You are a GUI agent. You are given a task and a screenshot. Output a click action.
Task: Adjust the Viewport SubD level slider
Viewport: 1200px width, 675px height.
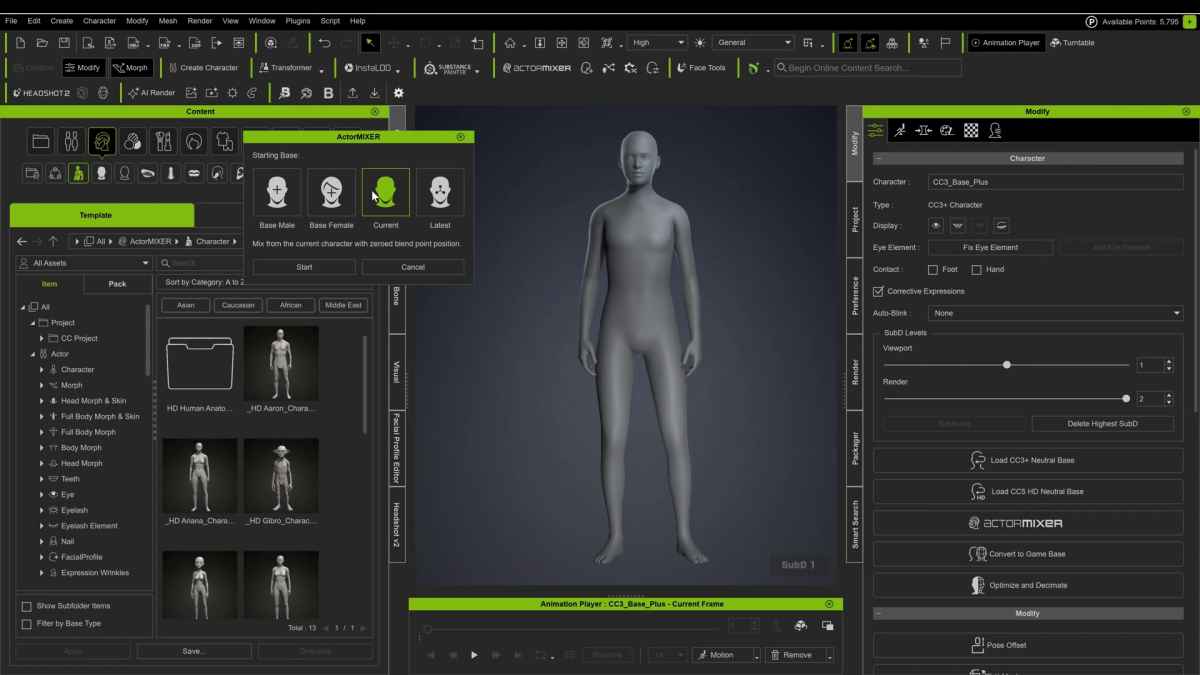[1007, 365]
